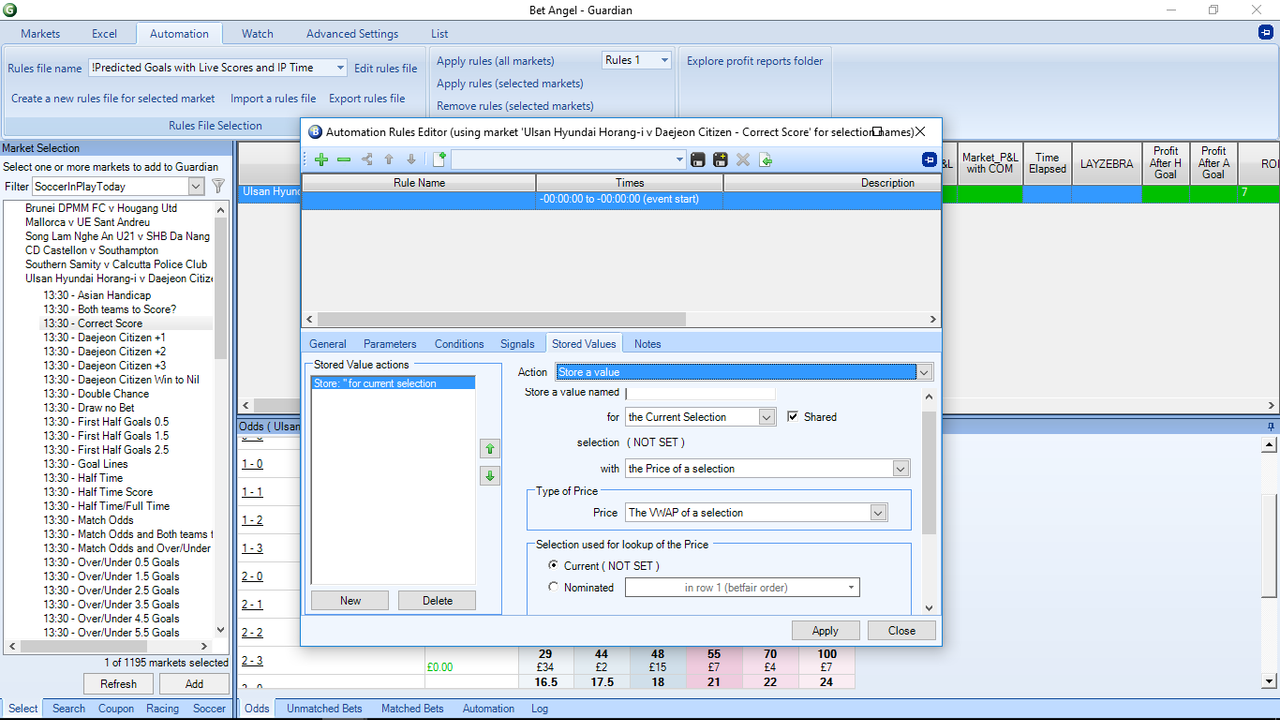Move the rule down with the down arrow icon
The width and height of the screenshot is (1280, 720).
click(411, 159)
